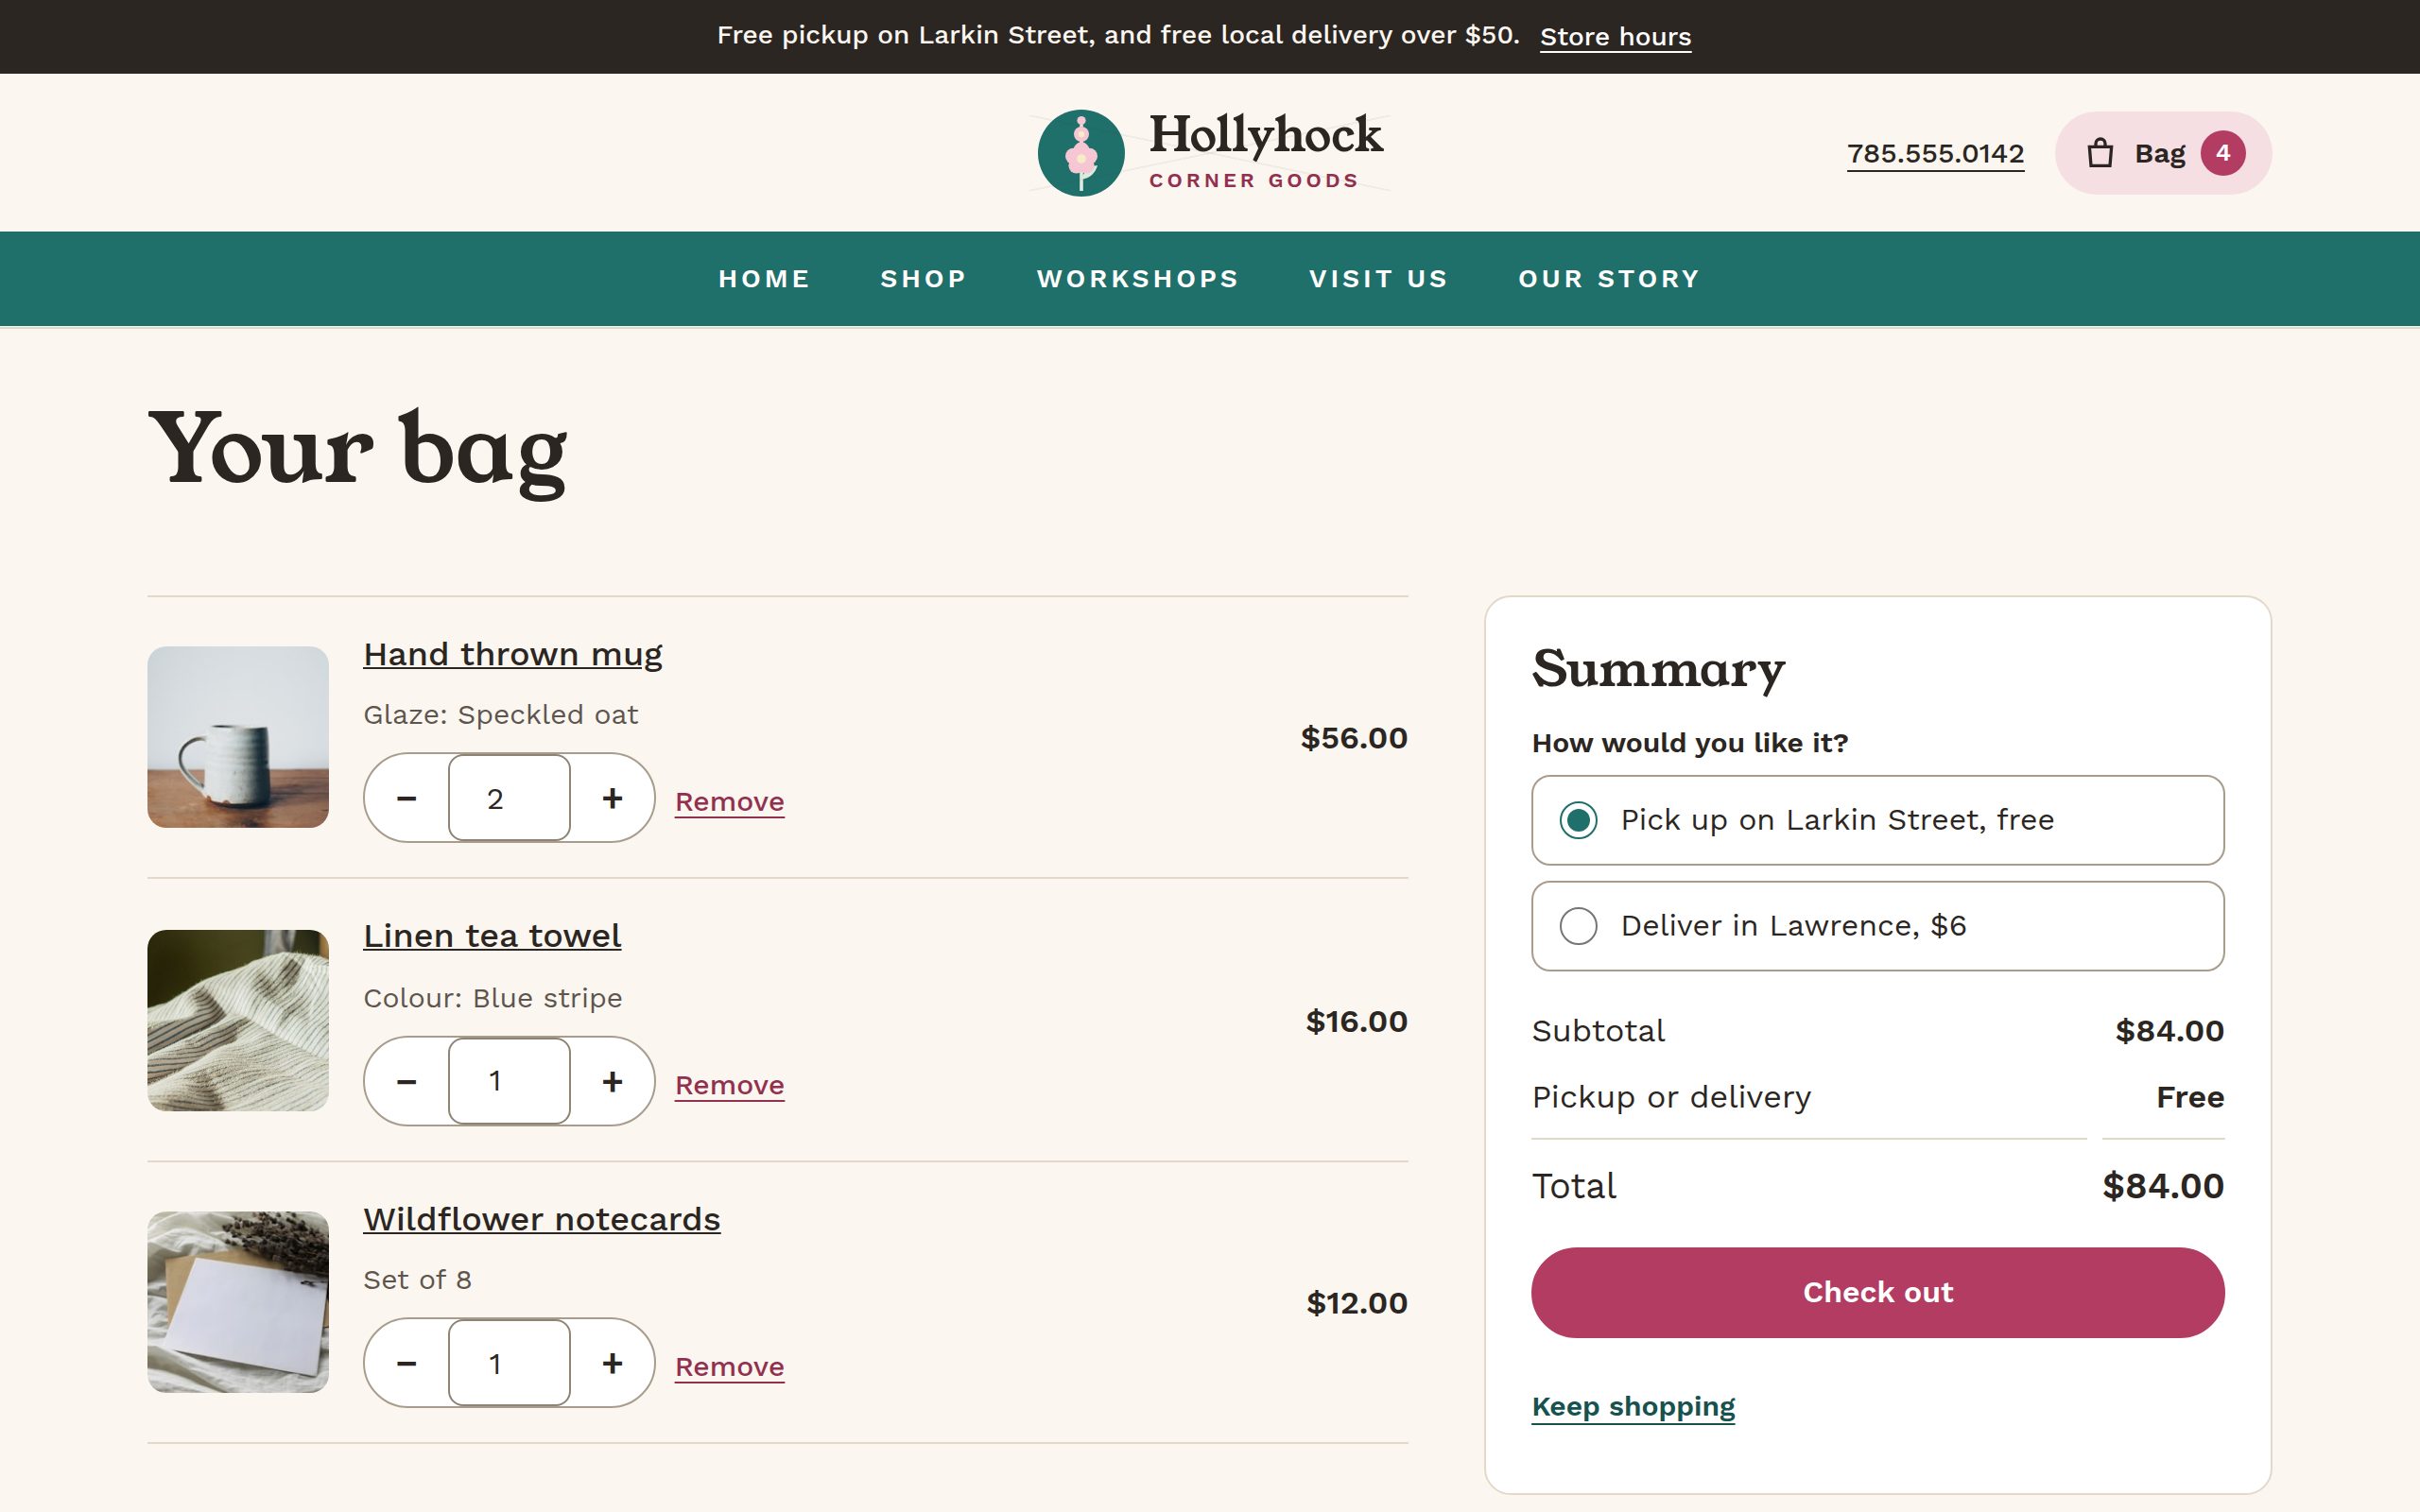
Task: Click the $16.00 tea towel price
Action: [x=1356, y=1021]
